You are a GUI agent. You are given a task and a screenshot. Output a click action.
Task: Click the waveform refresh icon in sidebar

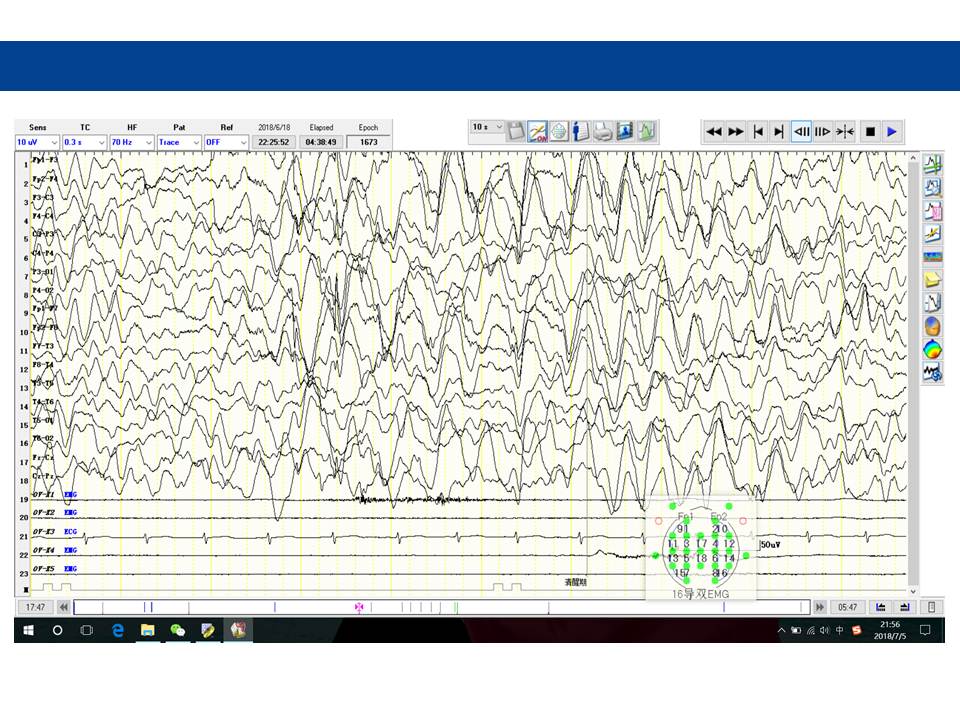932,372
